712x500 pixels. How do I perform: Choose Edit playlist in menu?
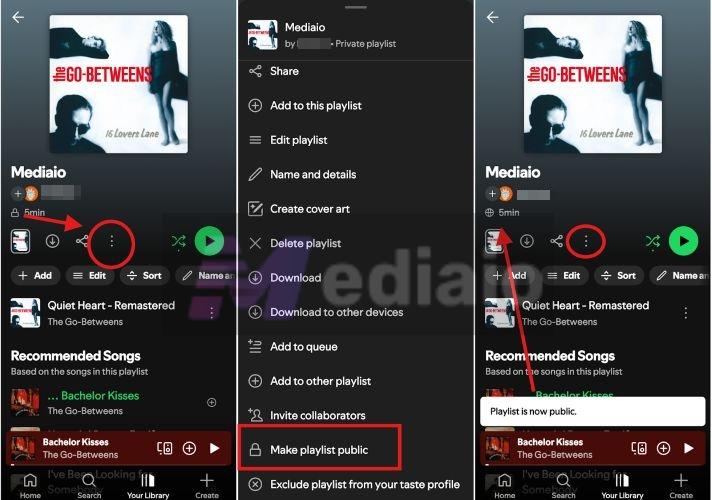[x=356, y=140]
